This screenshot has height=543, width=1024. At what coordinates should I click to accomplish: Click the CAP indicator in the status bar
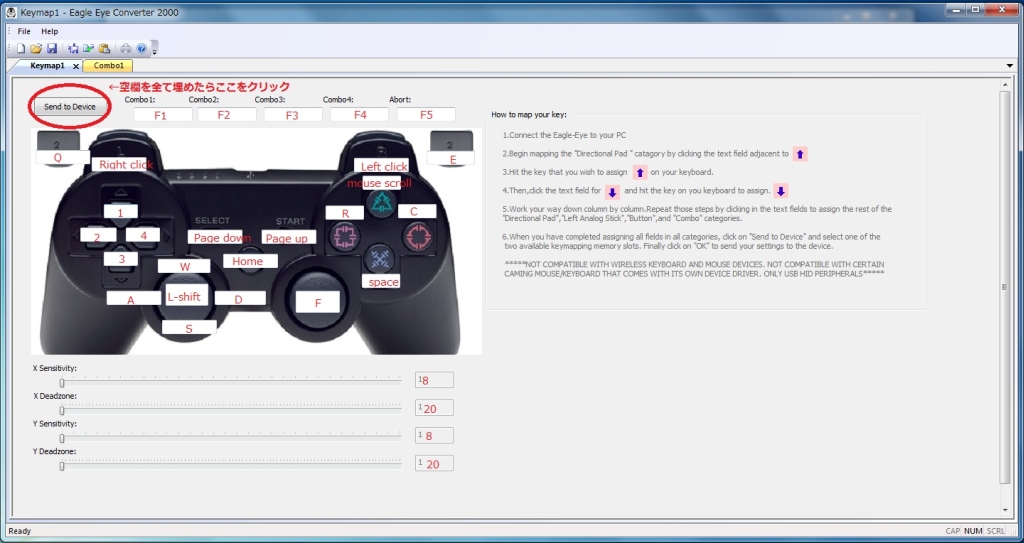coord(953,531)
